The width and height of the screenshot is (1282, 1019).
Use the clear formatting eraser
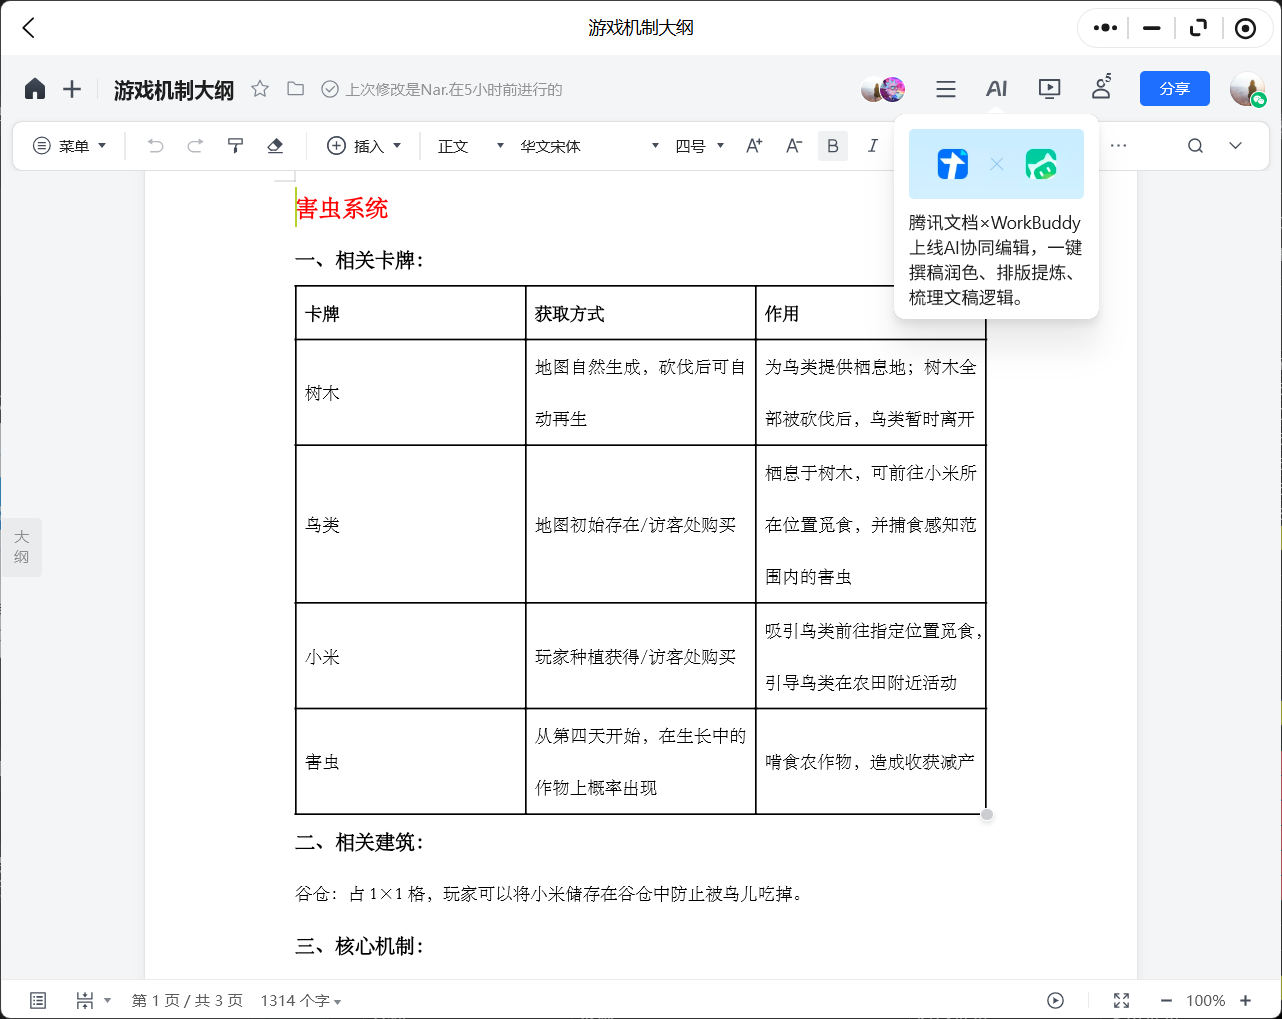[275, 146]
